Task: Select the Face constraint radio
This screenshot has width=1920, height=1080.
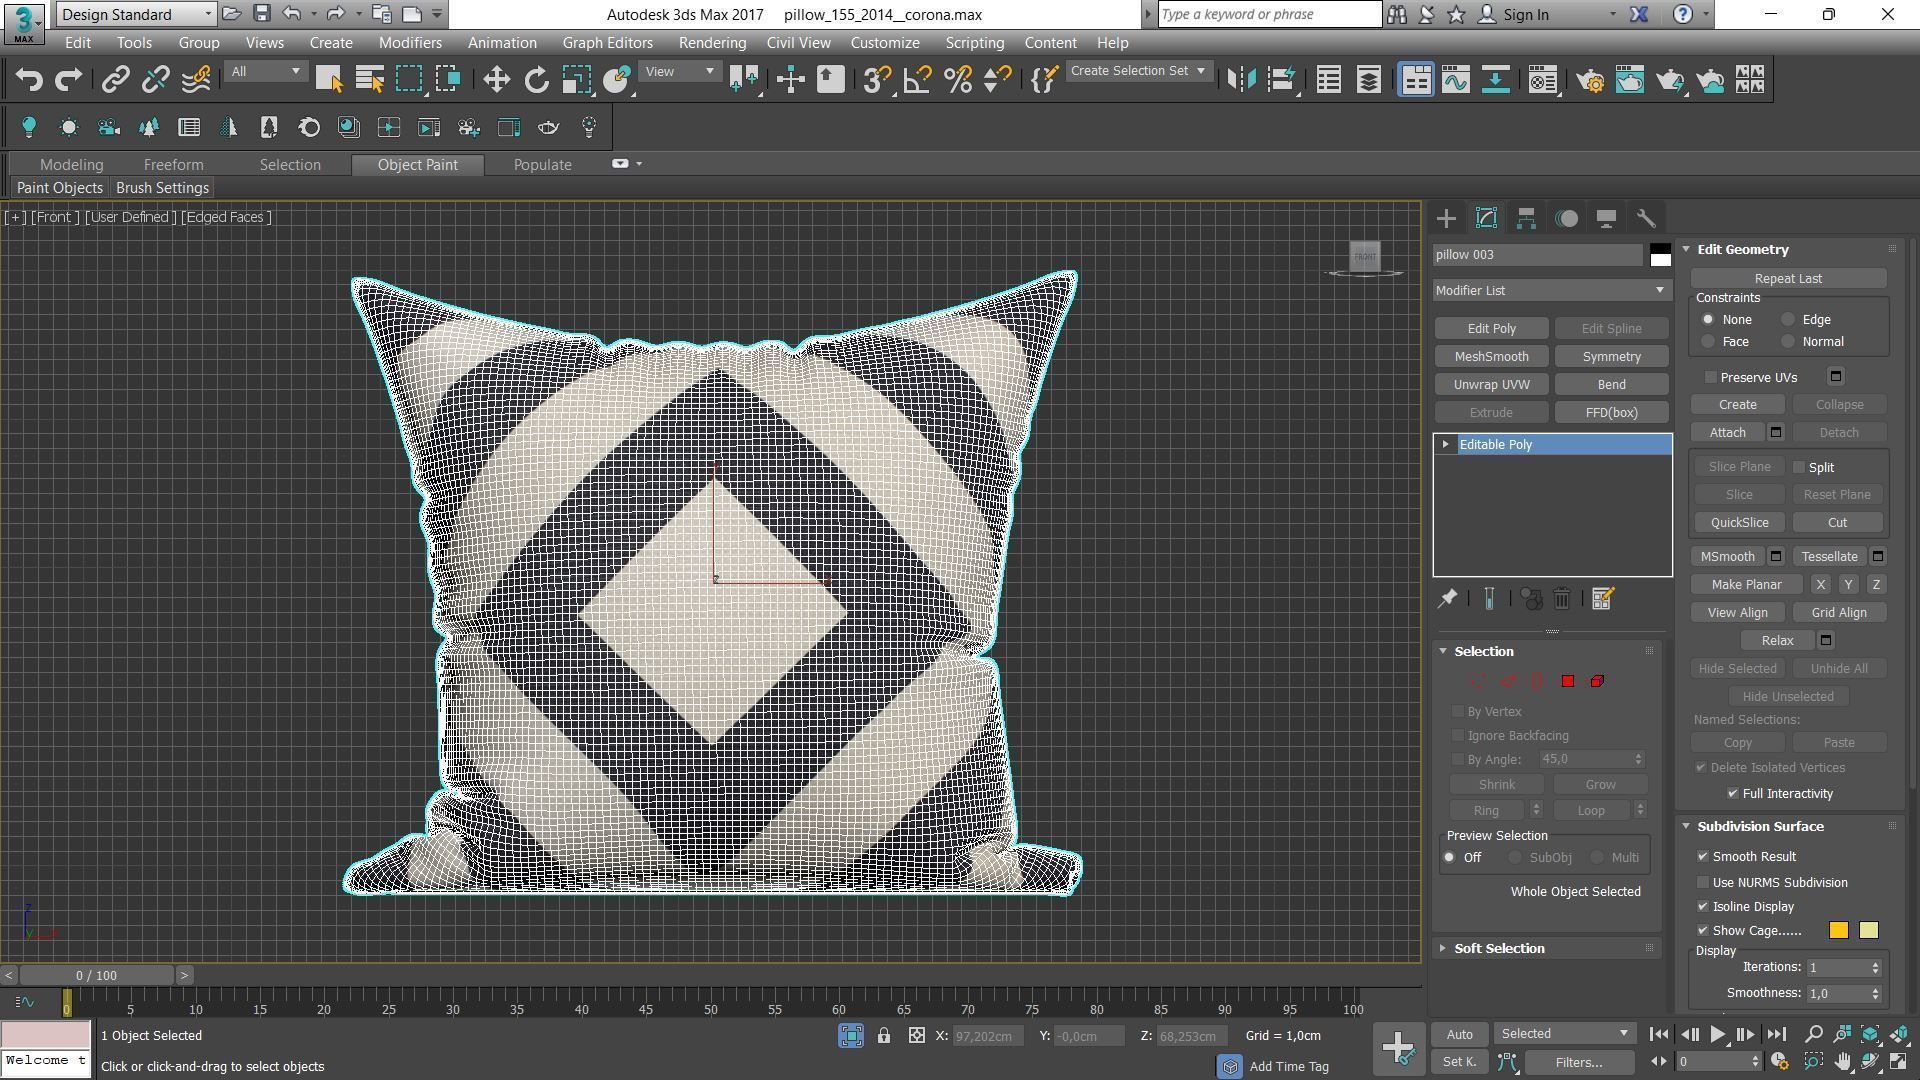Action: pyautogui.click(x=1708, y=342)
